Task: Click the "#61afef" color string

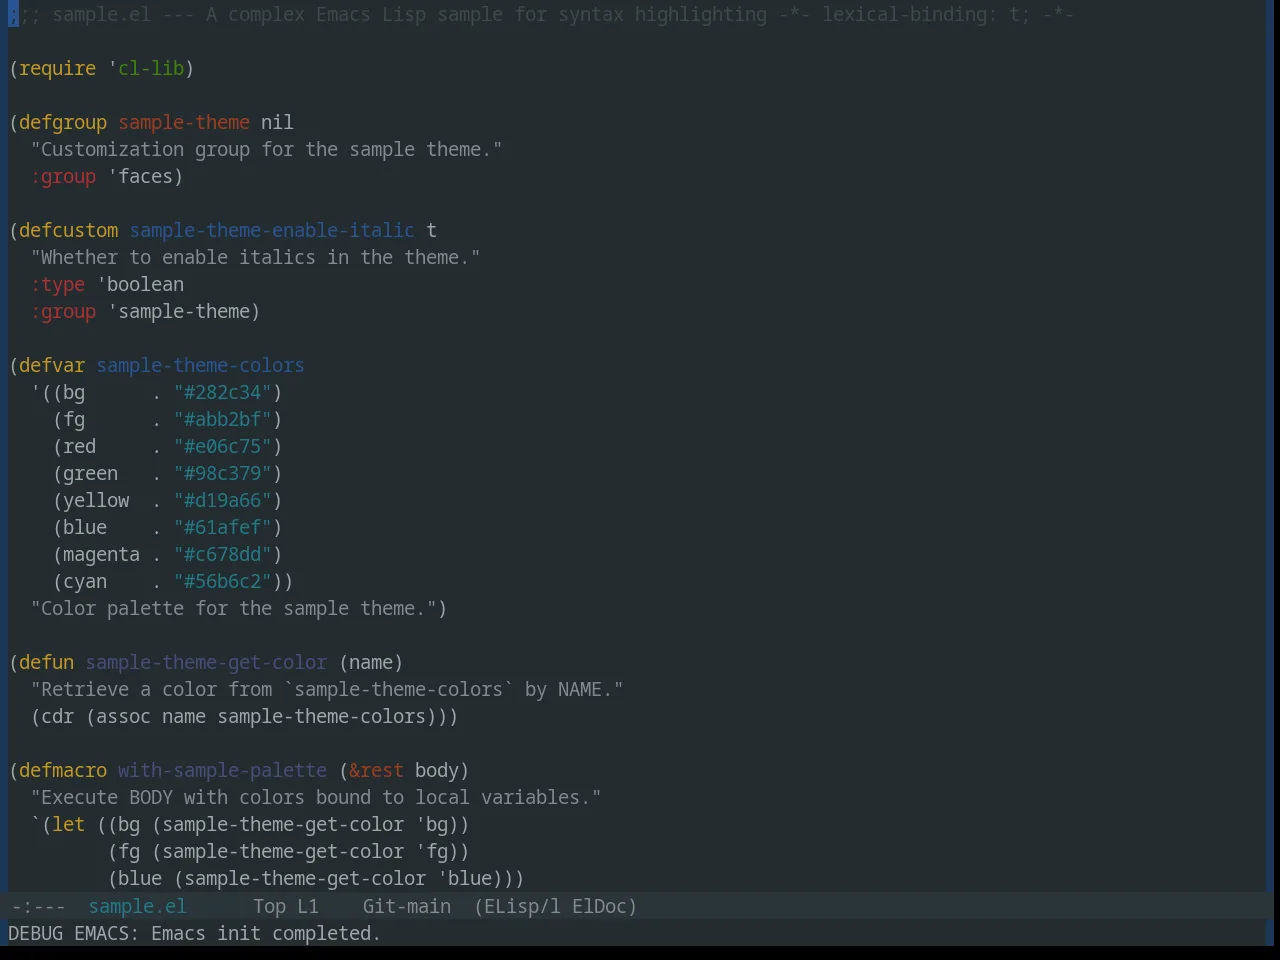Action: click(223, 527)
